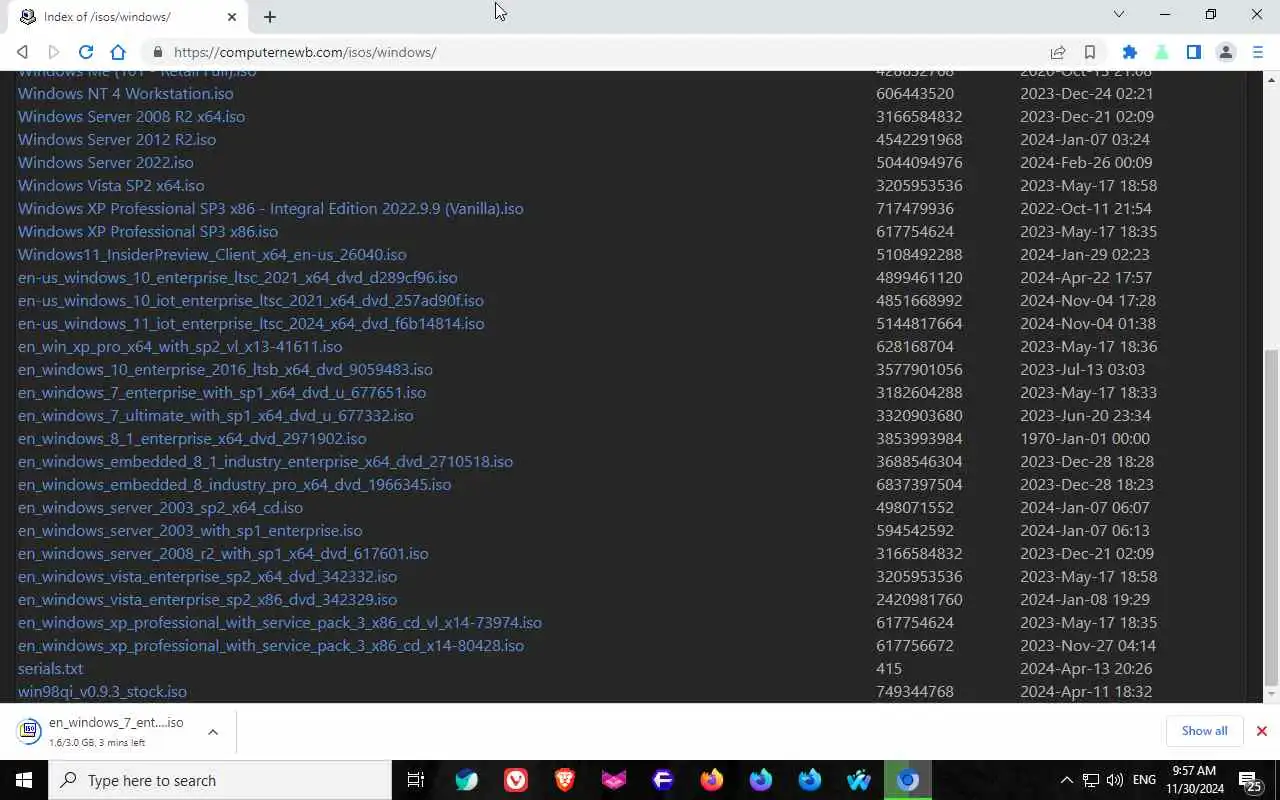Open the W-logo browser on taskbar

[x=859, y=780]
